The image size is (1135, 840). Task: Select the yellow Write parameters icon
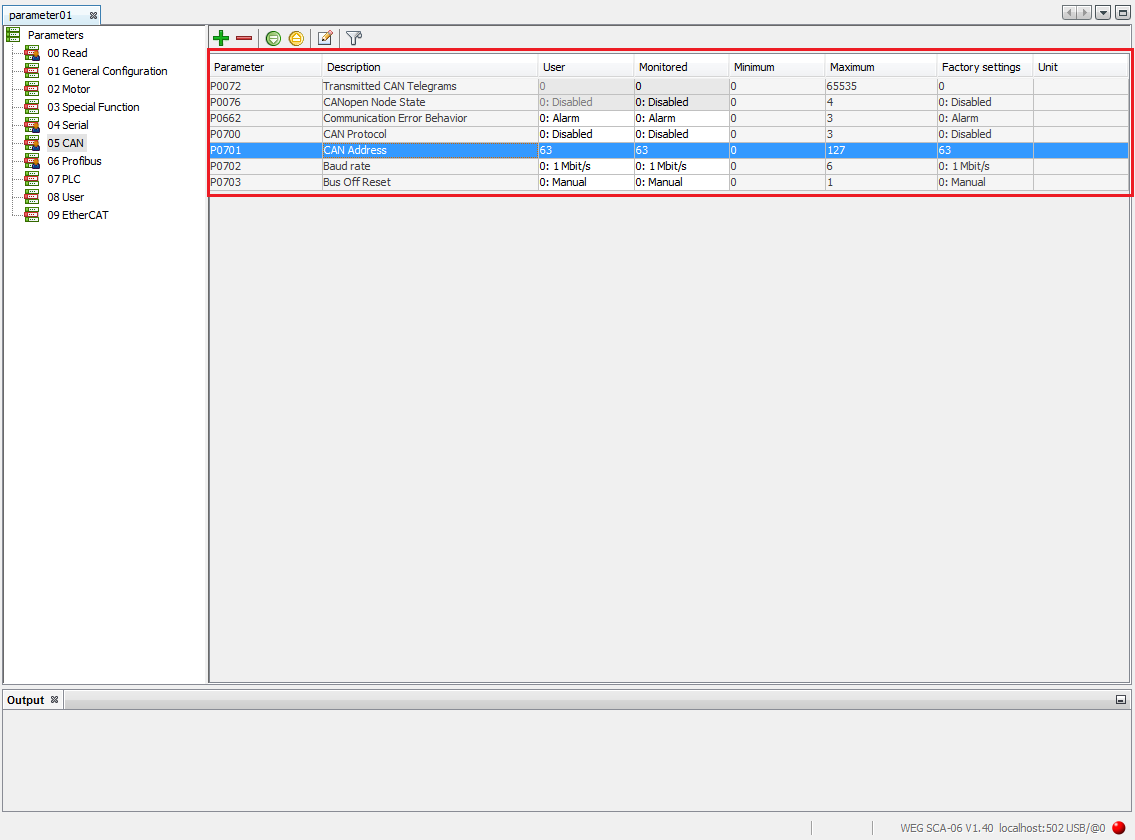296,38
